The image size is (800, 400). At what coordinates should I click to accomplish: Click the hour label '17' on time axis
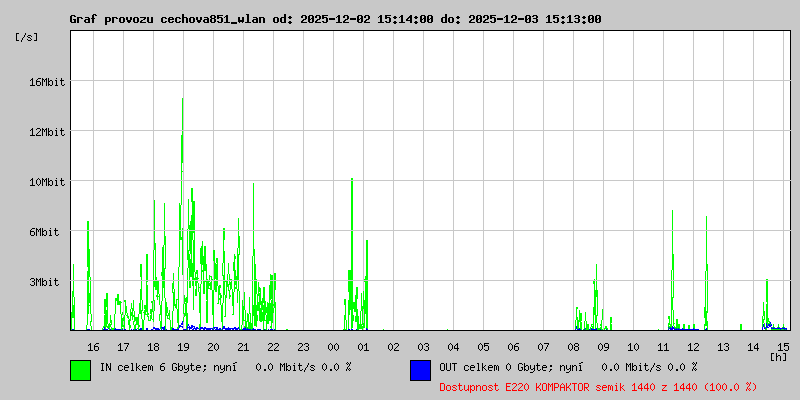click(123, 347)
